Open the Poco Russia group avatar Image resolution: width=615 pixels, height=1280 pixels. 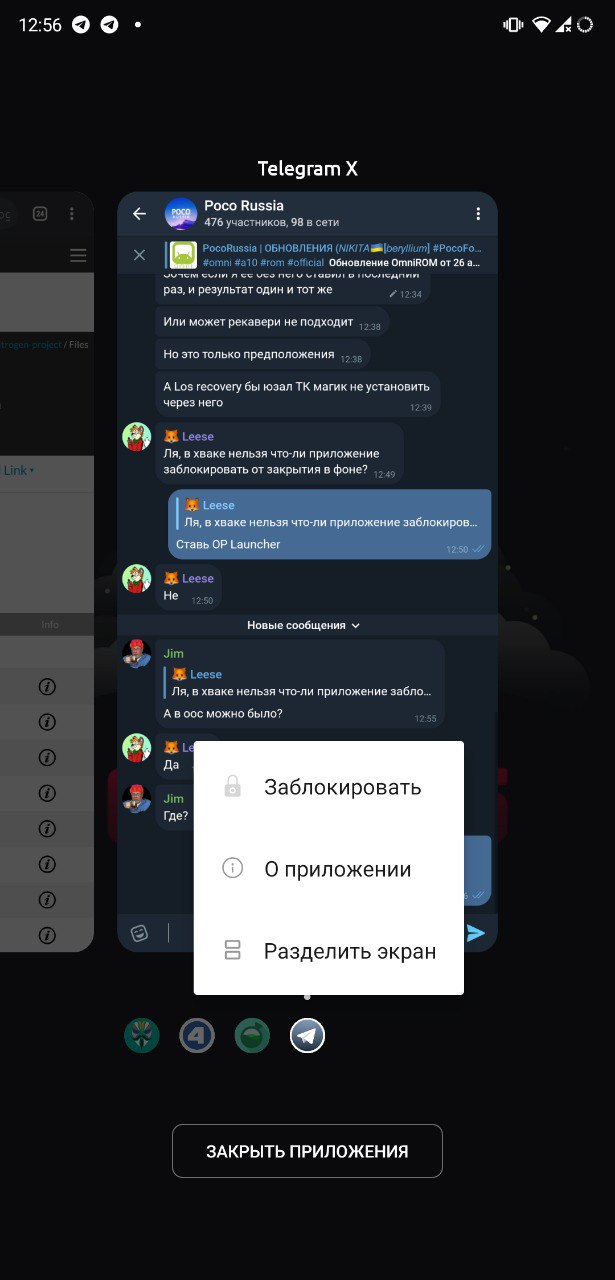click(181, 214)
